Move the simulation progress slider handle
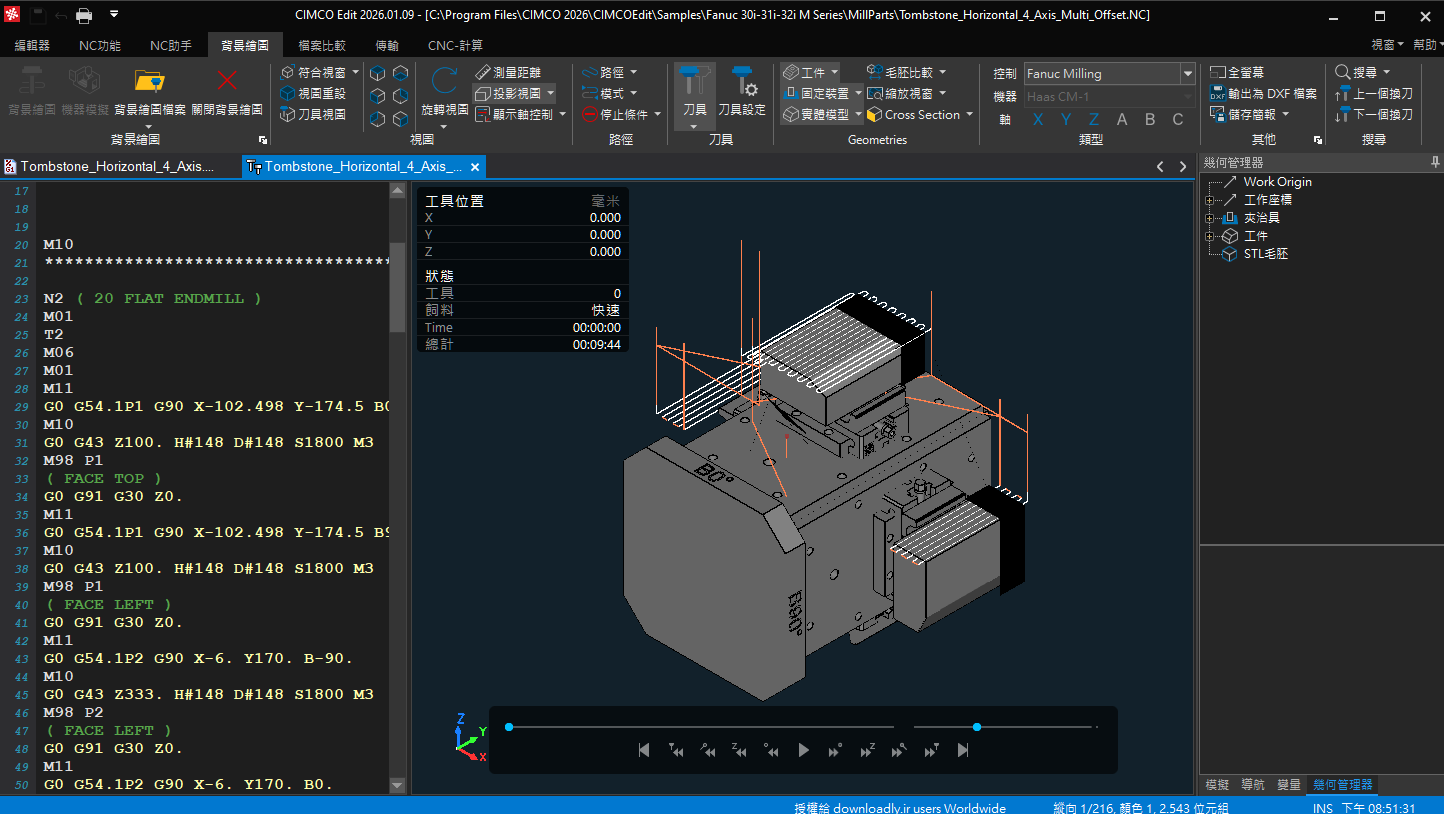This screenshot has height=814, width=1444. 509,727
